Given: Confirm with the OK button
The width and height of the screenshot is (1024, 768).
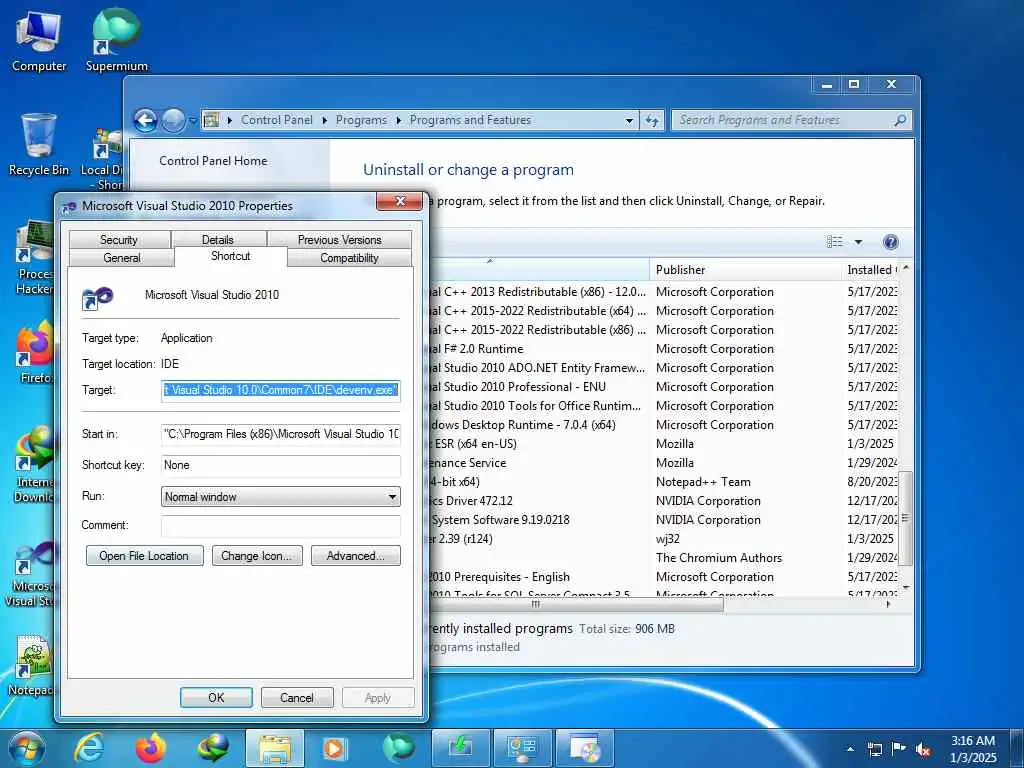Looking at the screenshot, I should [216, 697].
